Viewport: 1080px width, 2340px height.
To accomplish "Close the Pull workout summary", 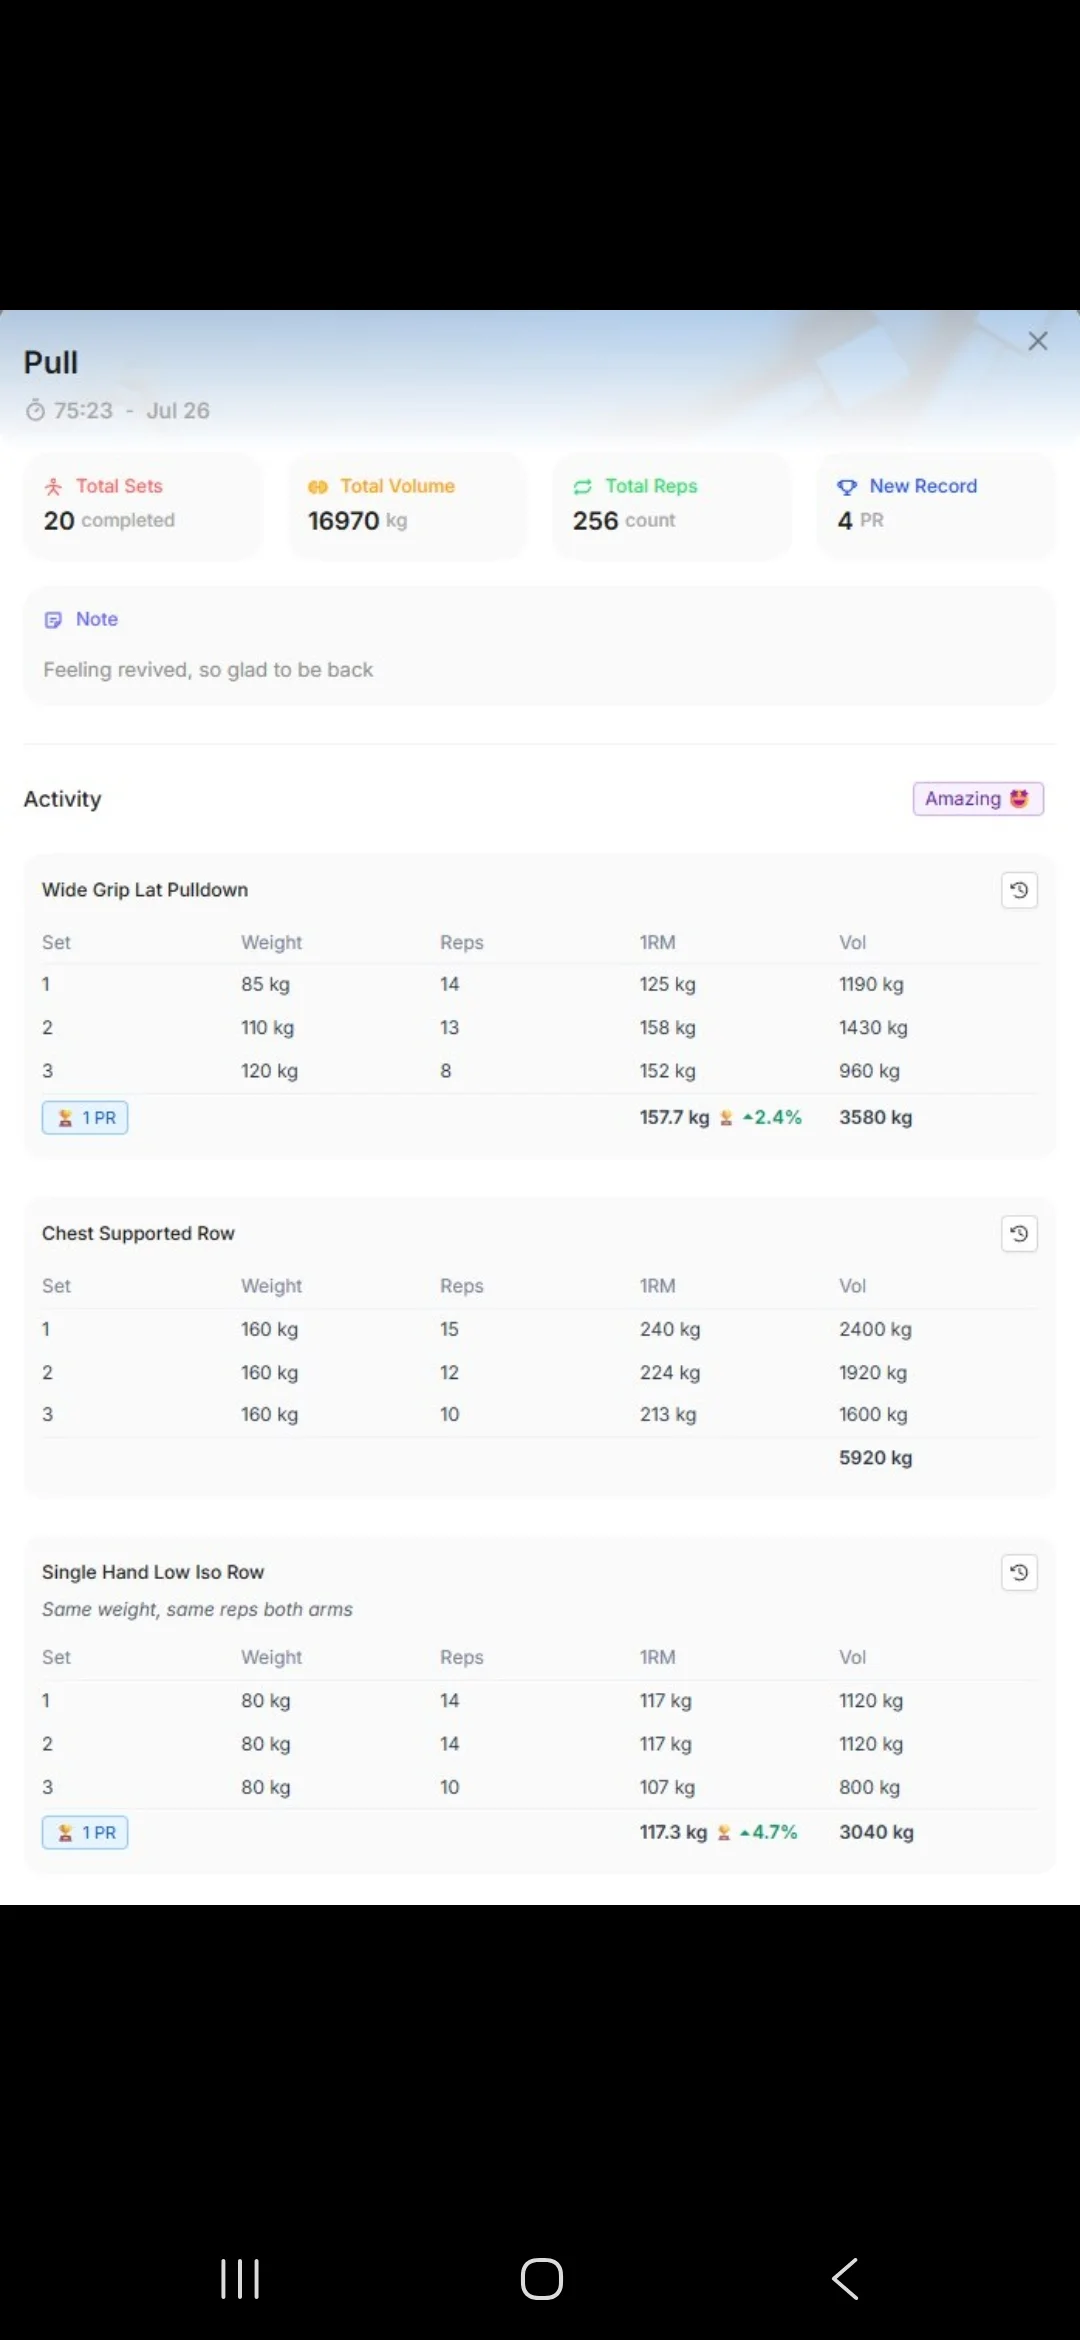I will tap(1038, 341).
